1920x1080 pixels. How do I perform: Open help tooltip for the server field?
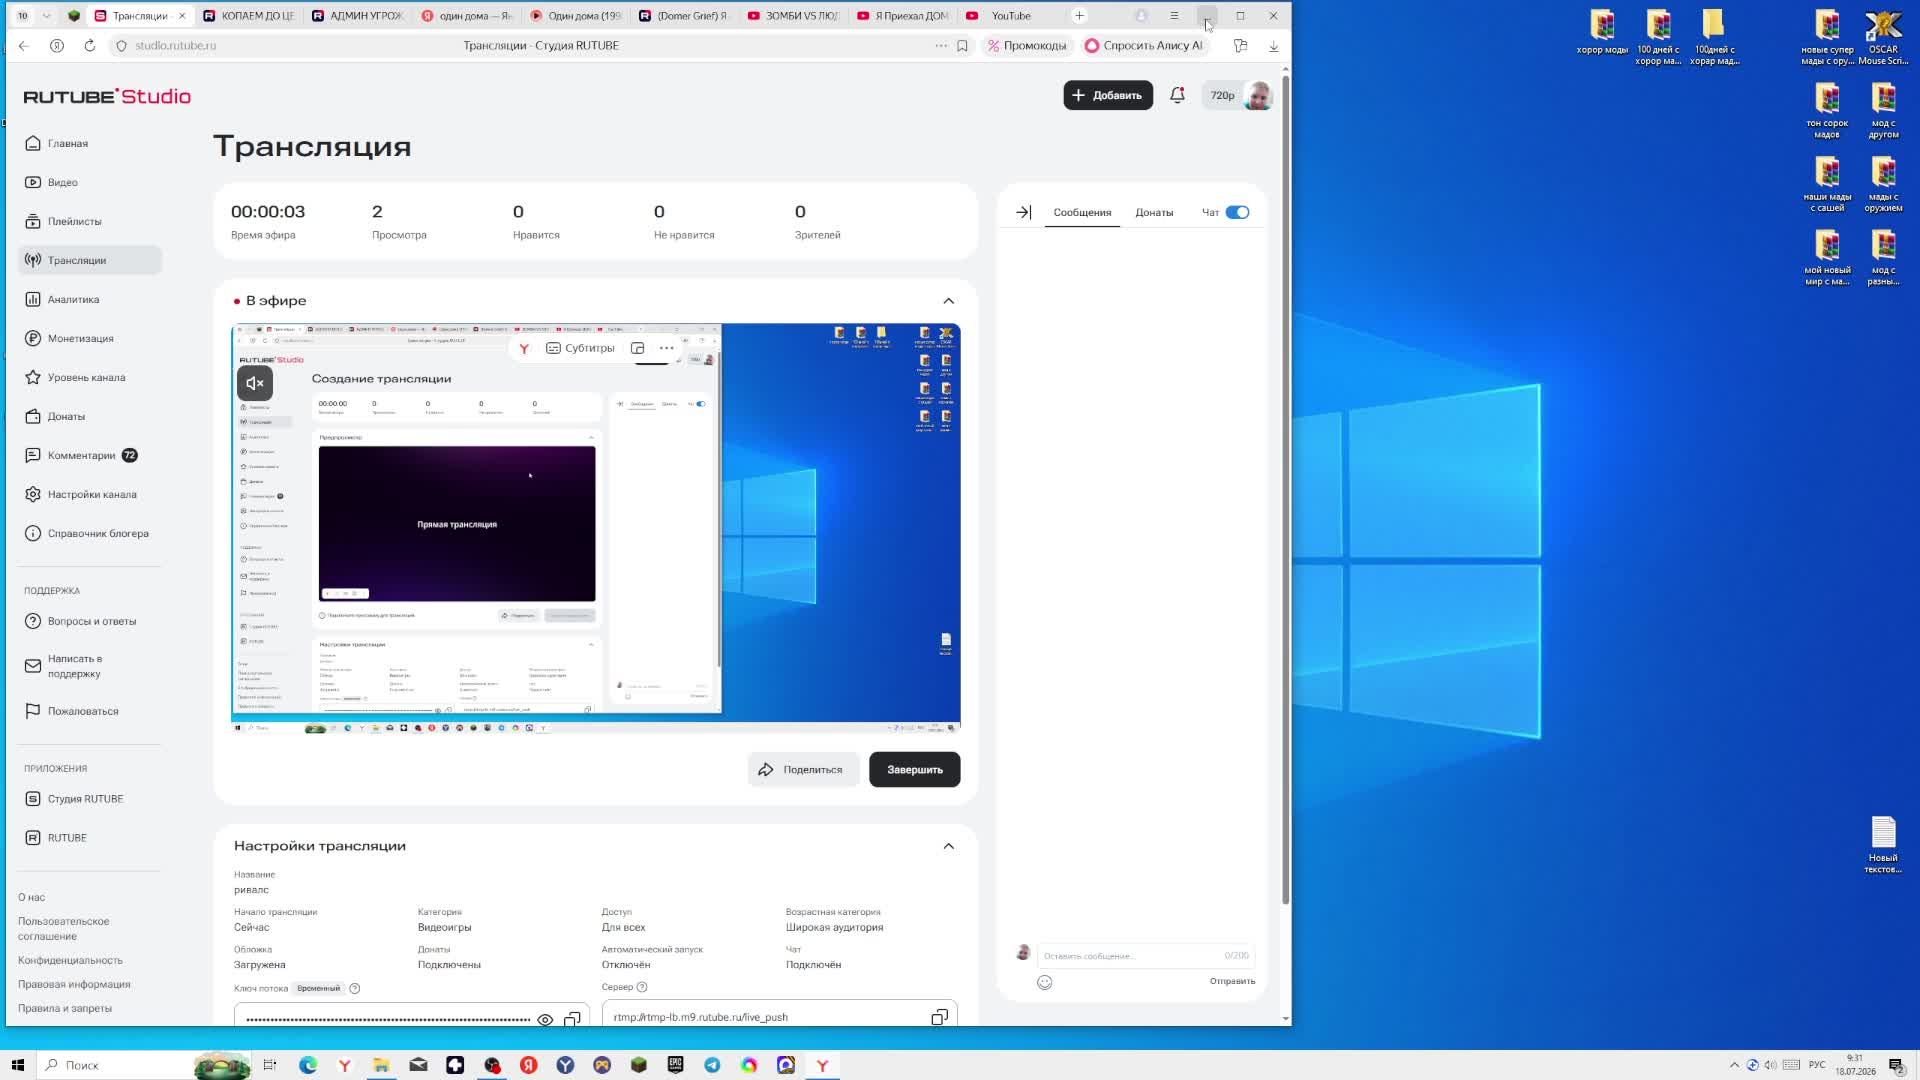coord(642,987)
